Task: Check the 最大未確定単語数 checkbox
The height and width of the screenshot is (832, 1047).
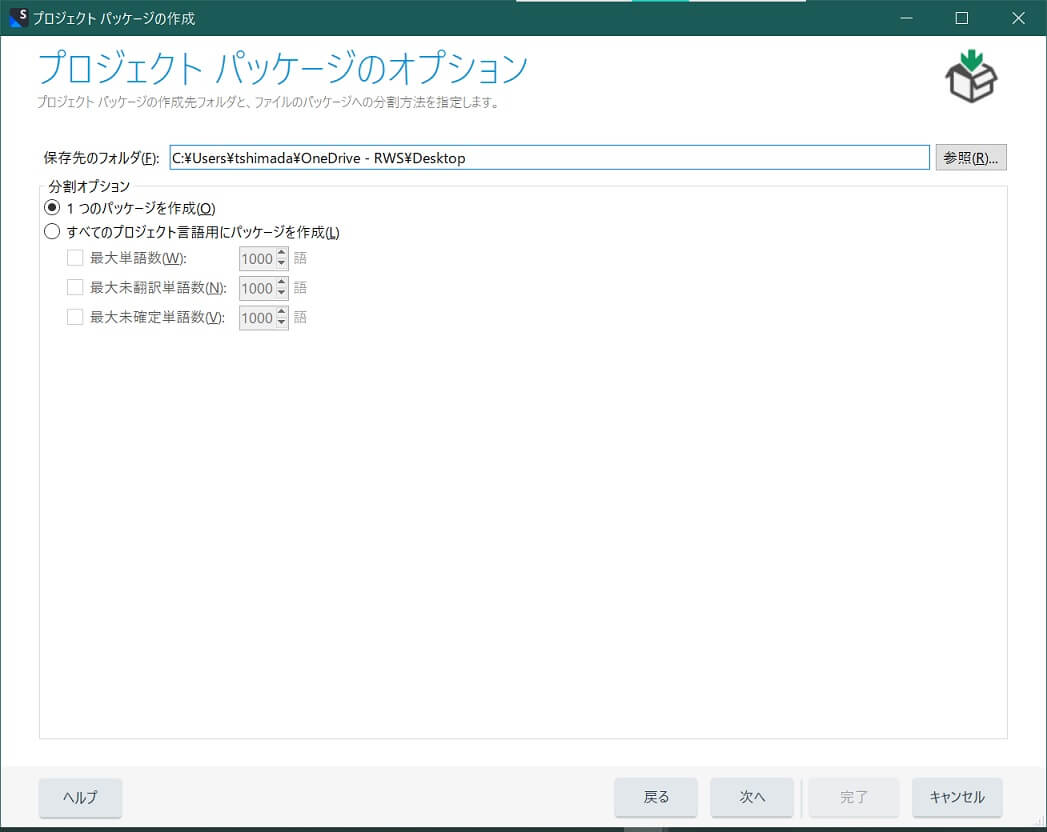Action: click(75, 317)
